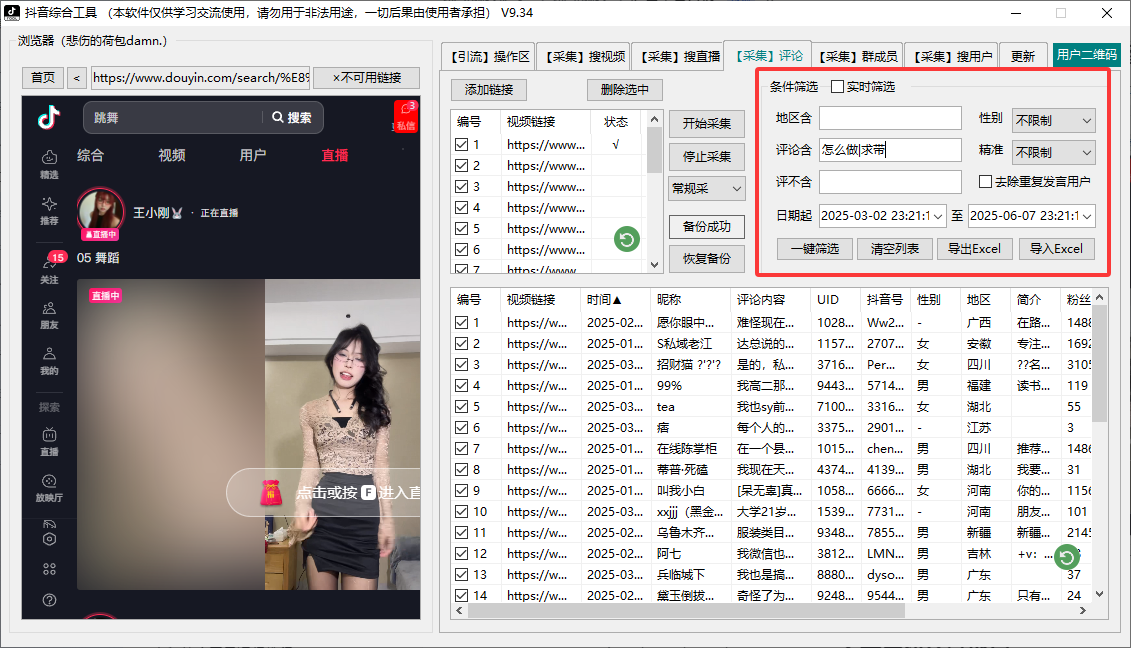This screenshot has width=1131, height=648.
Task: Check 去除重复发言用户 option
Action: [x=985, y=182]
